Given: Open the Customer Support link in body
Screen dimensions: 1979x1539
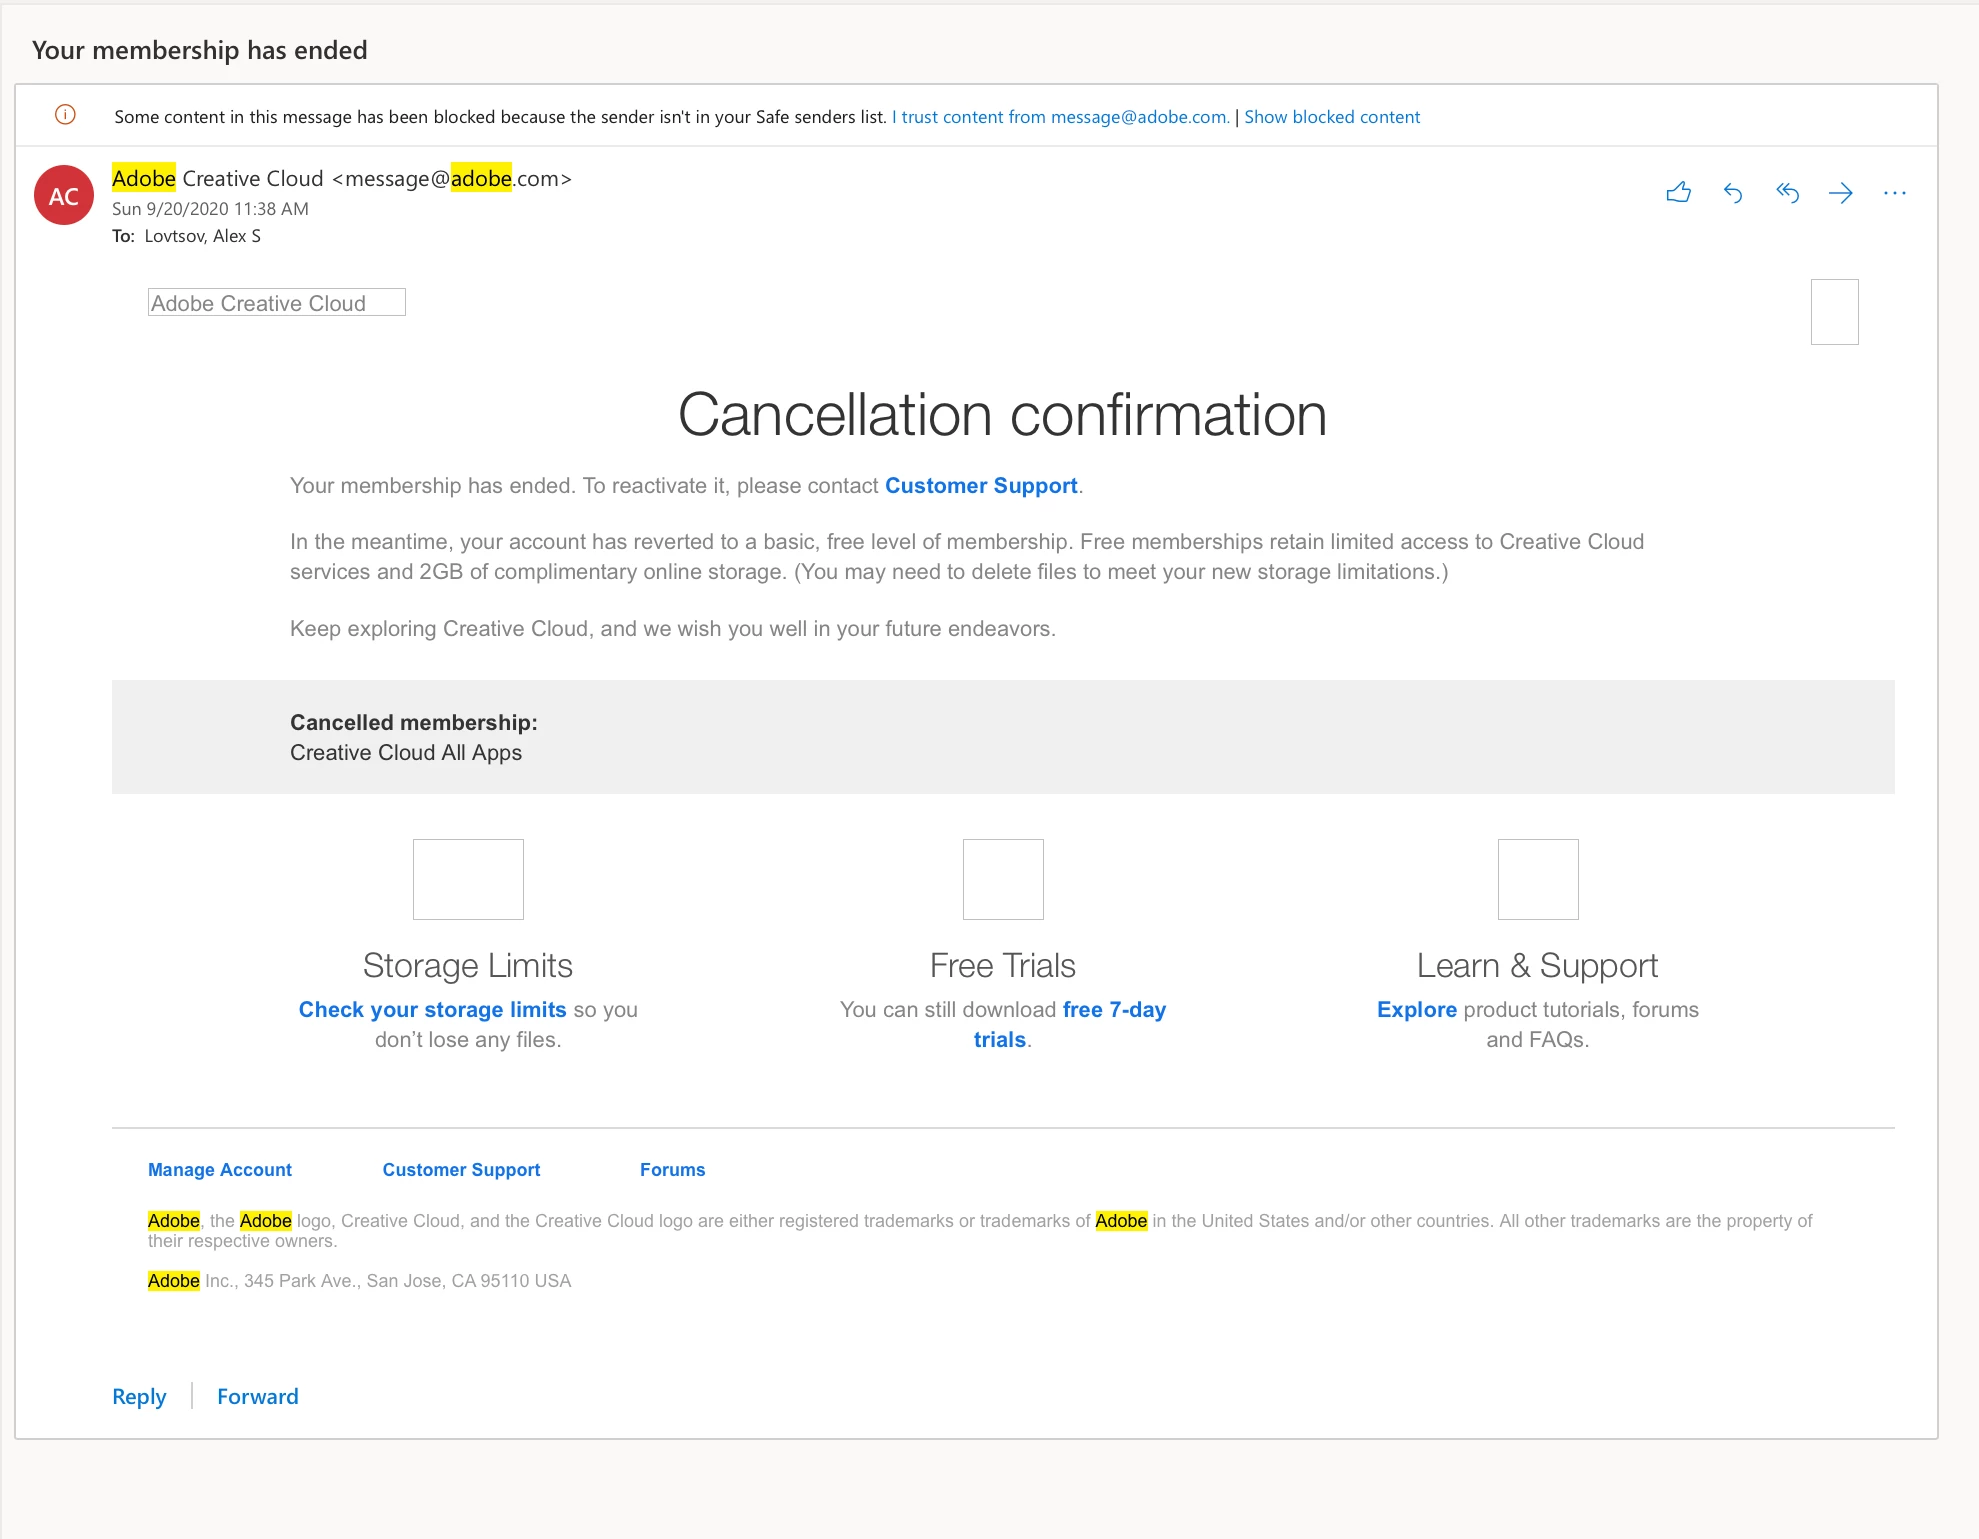Looking at the screenshot, I should (981, 486).
